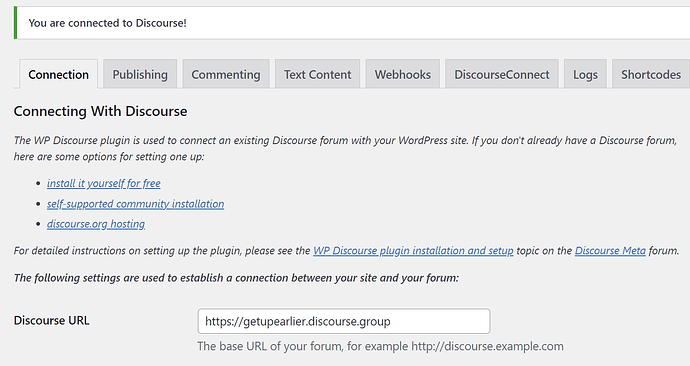Click the 'Discourse URL' field label
690x366 pixels.
(51, 320)
